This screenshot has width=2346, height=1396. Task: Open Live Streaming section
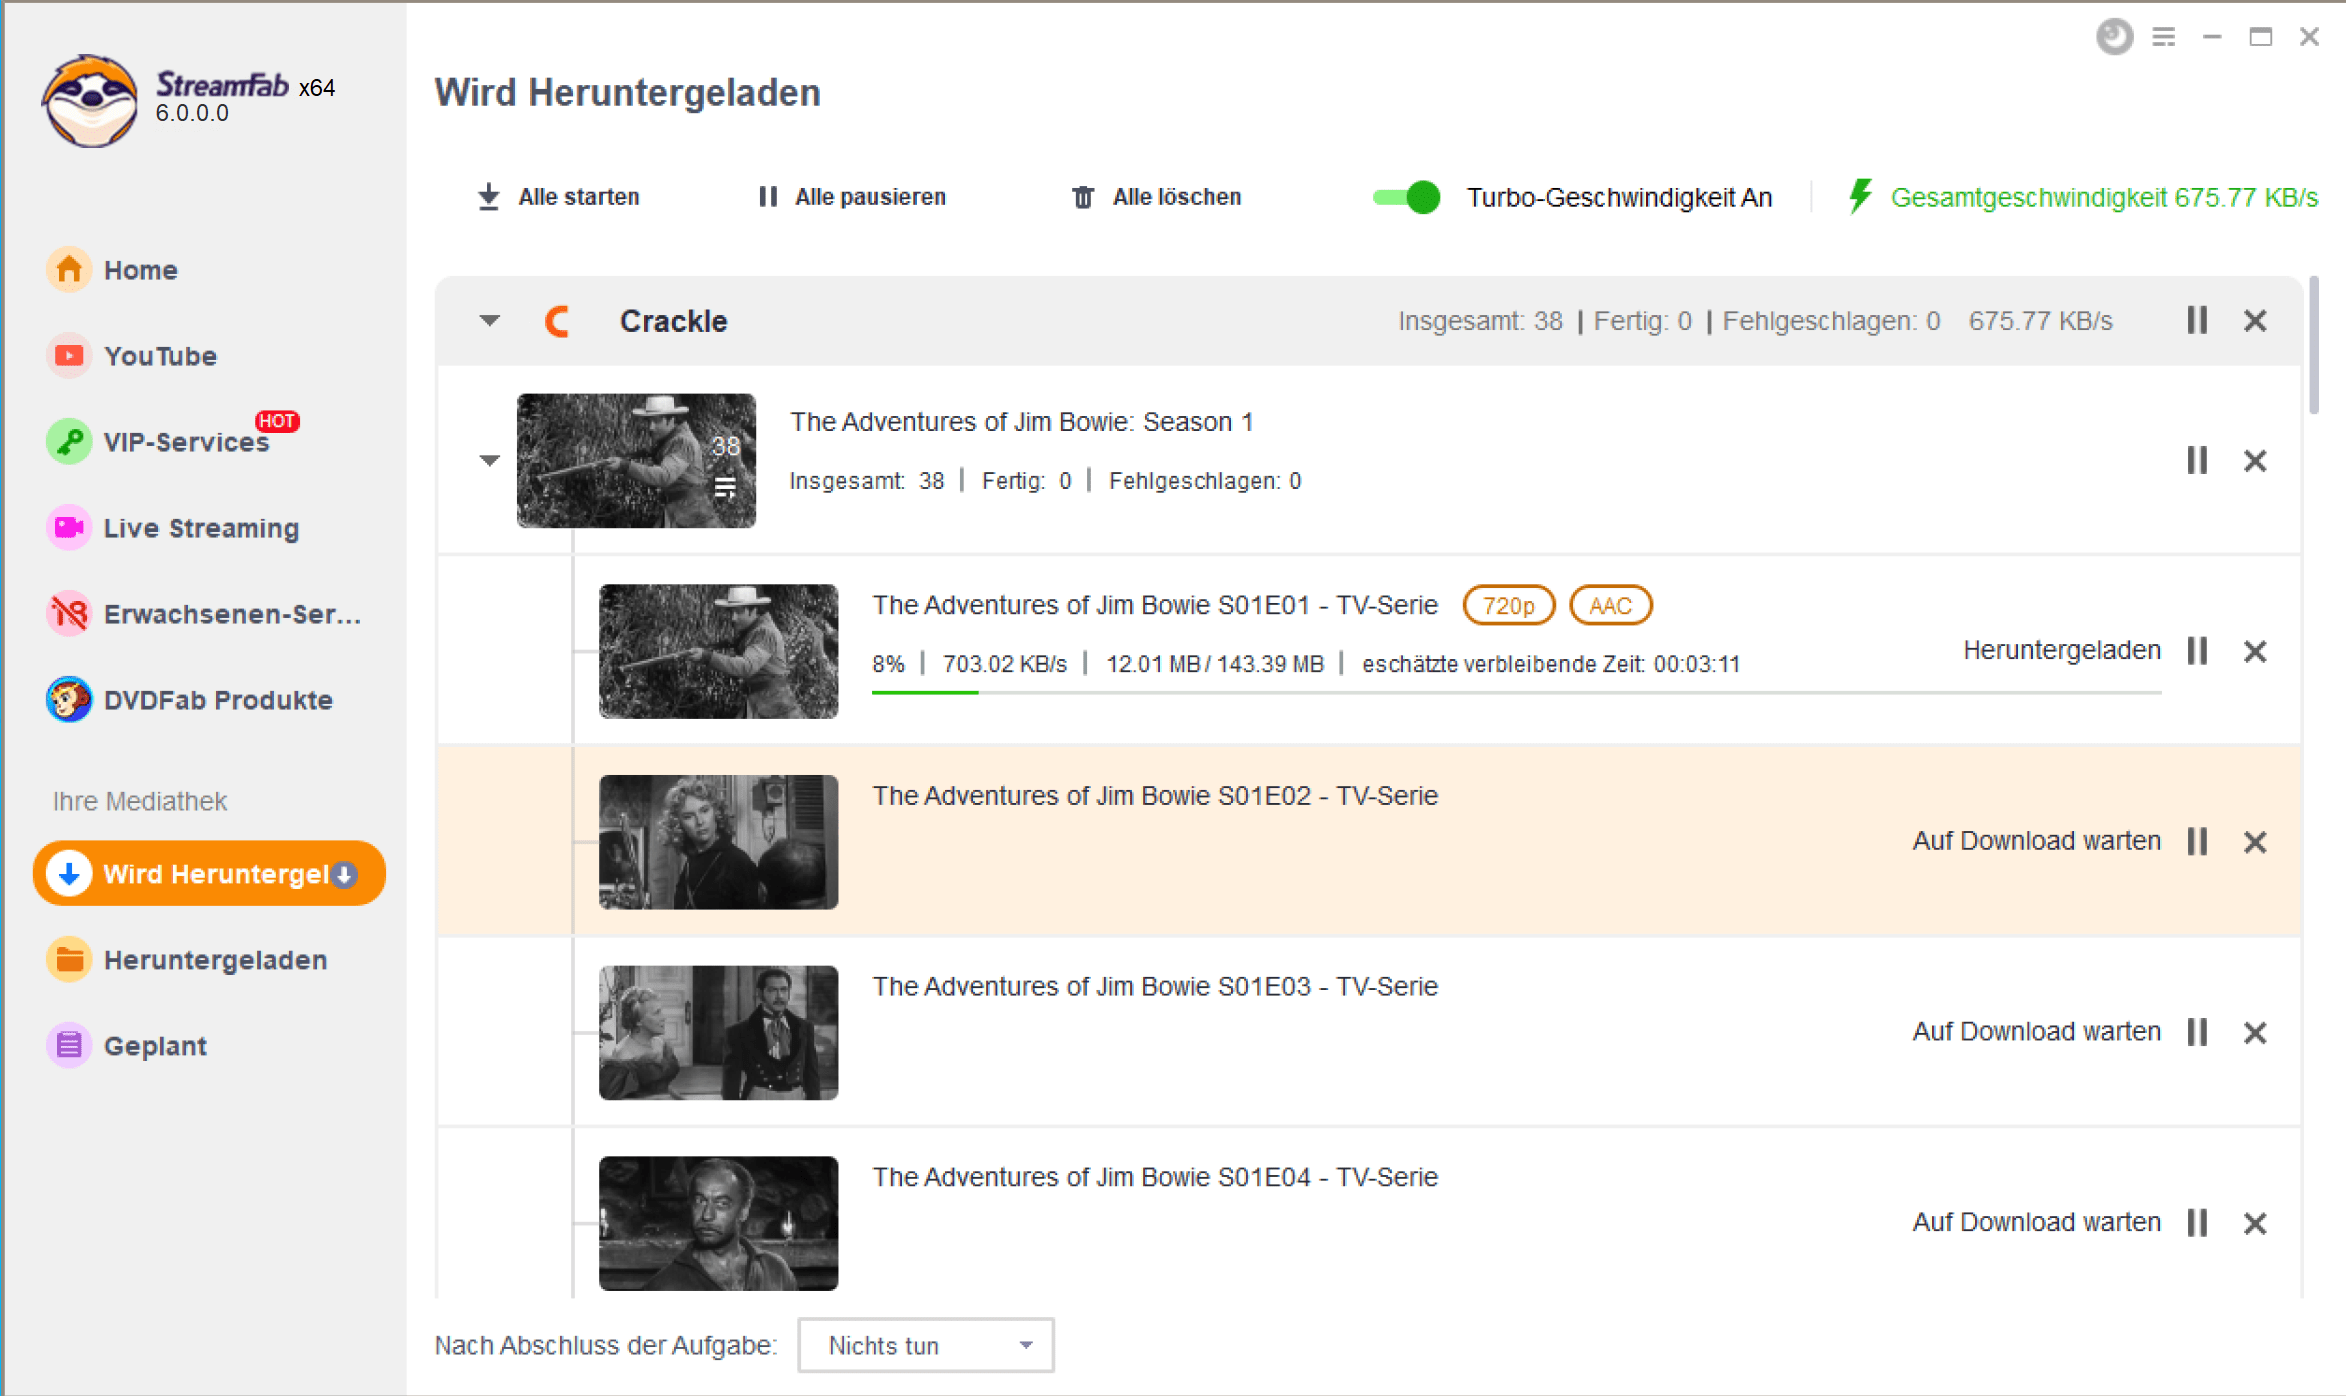click(x=201, y=528)
